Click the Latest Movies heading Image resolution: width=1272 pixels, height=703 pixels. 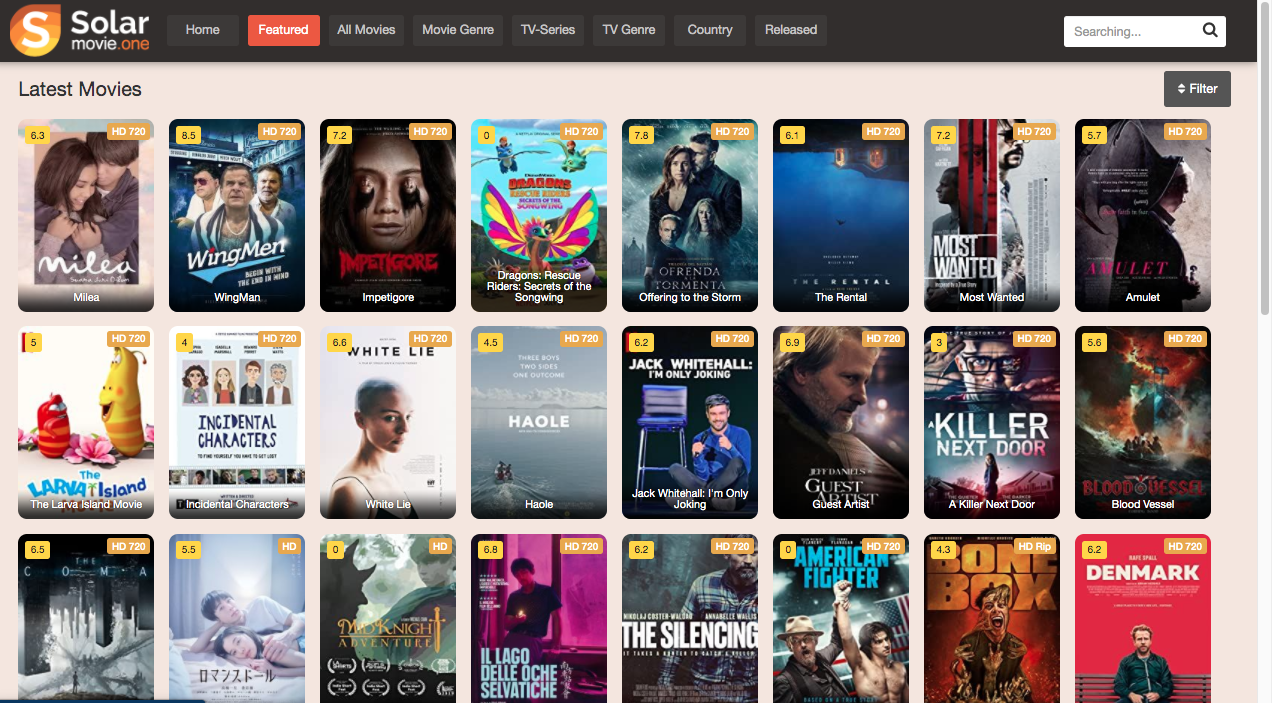point(80,89)
